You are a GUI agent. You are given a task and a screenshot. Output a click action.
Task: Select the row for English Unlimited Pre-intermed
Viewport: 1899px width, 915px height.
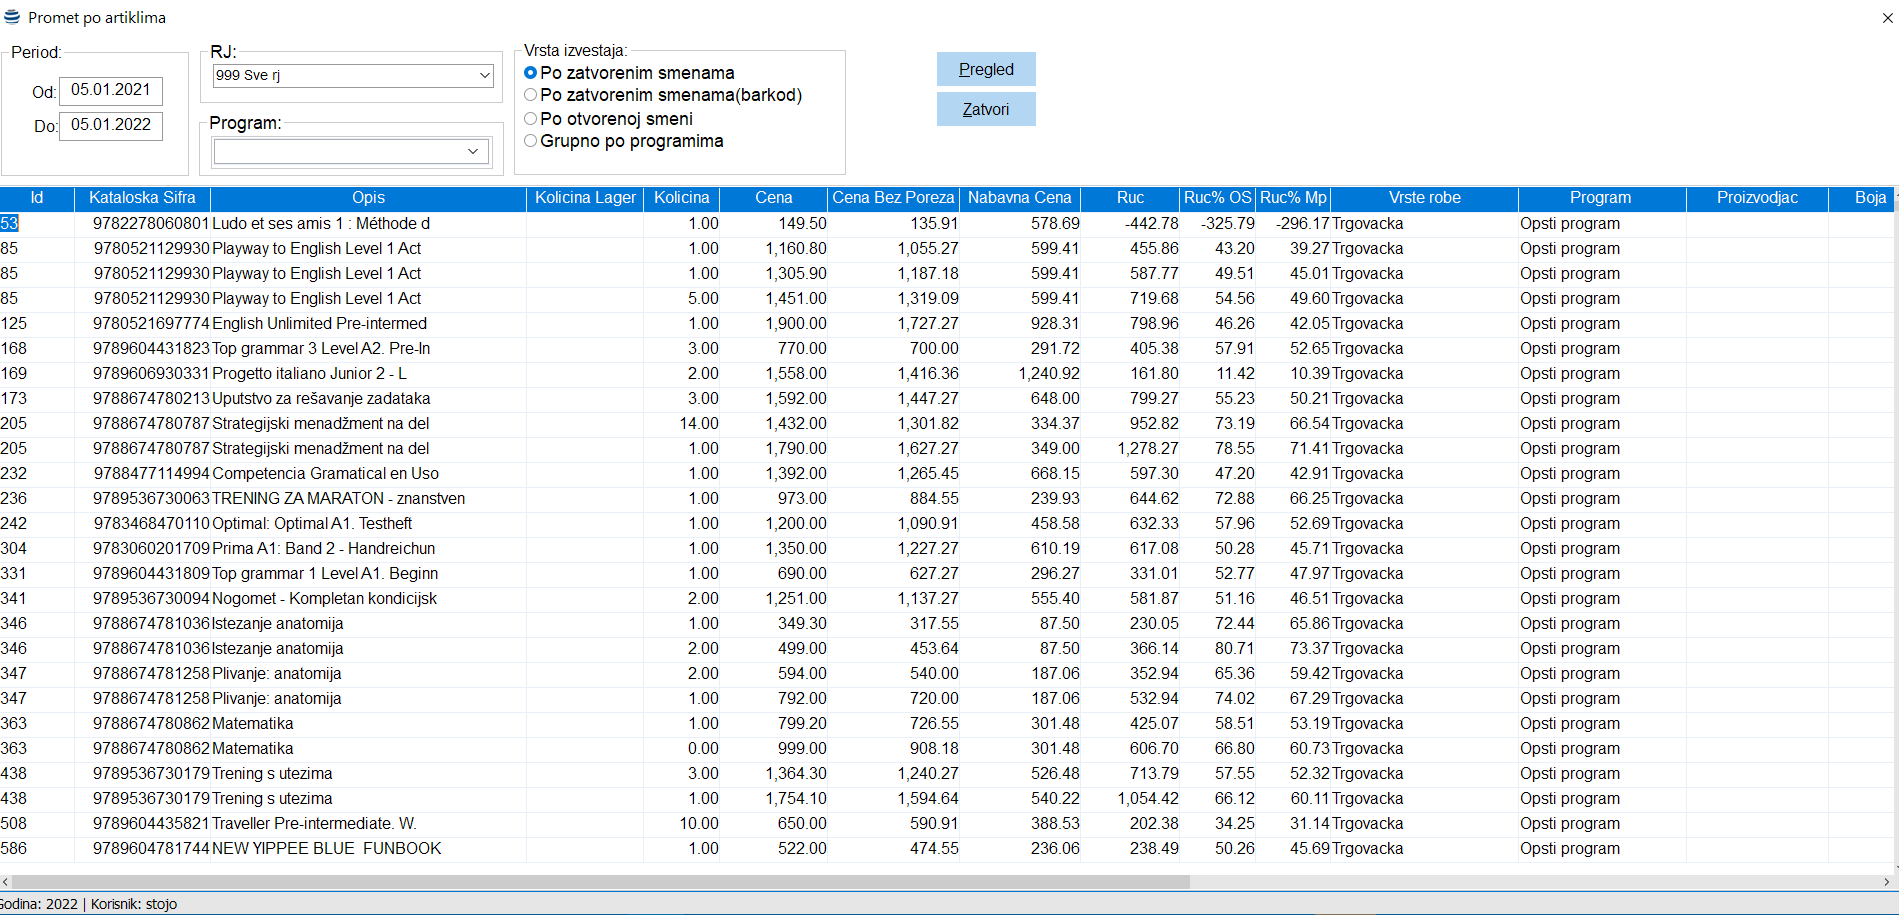tap(319, 324)
